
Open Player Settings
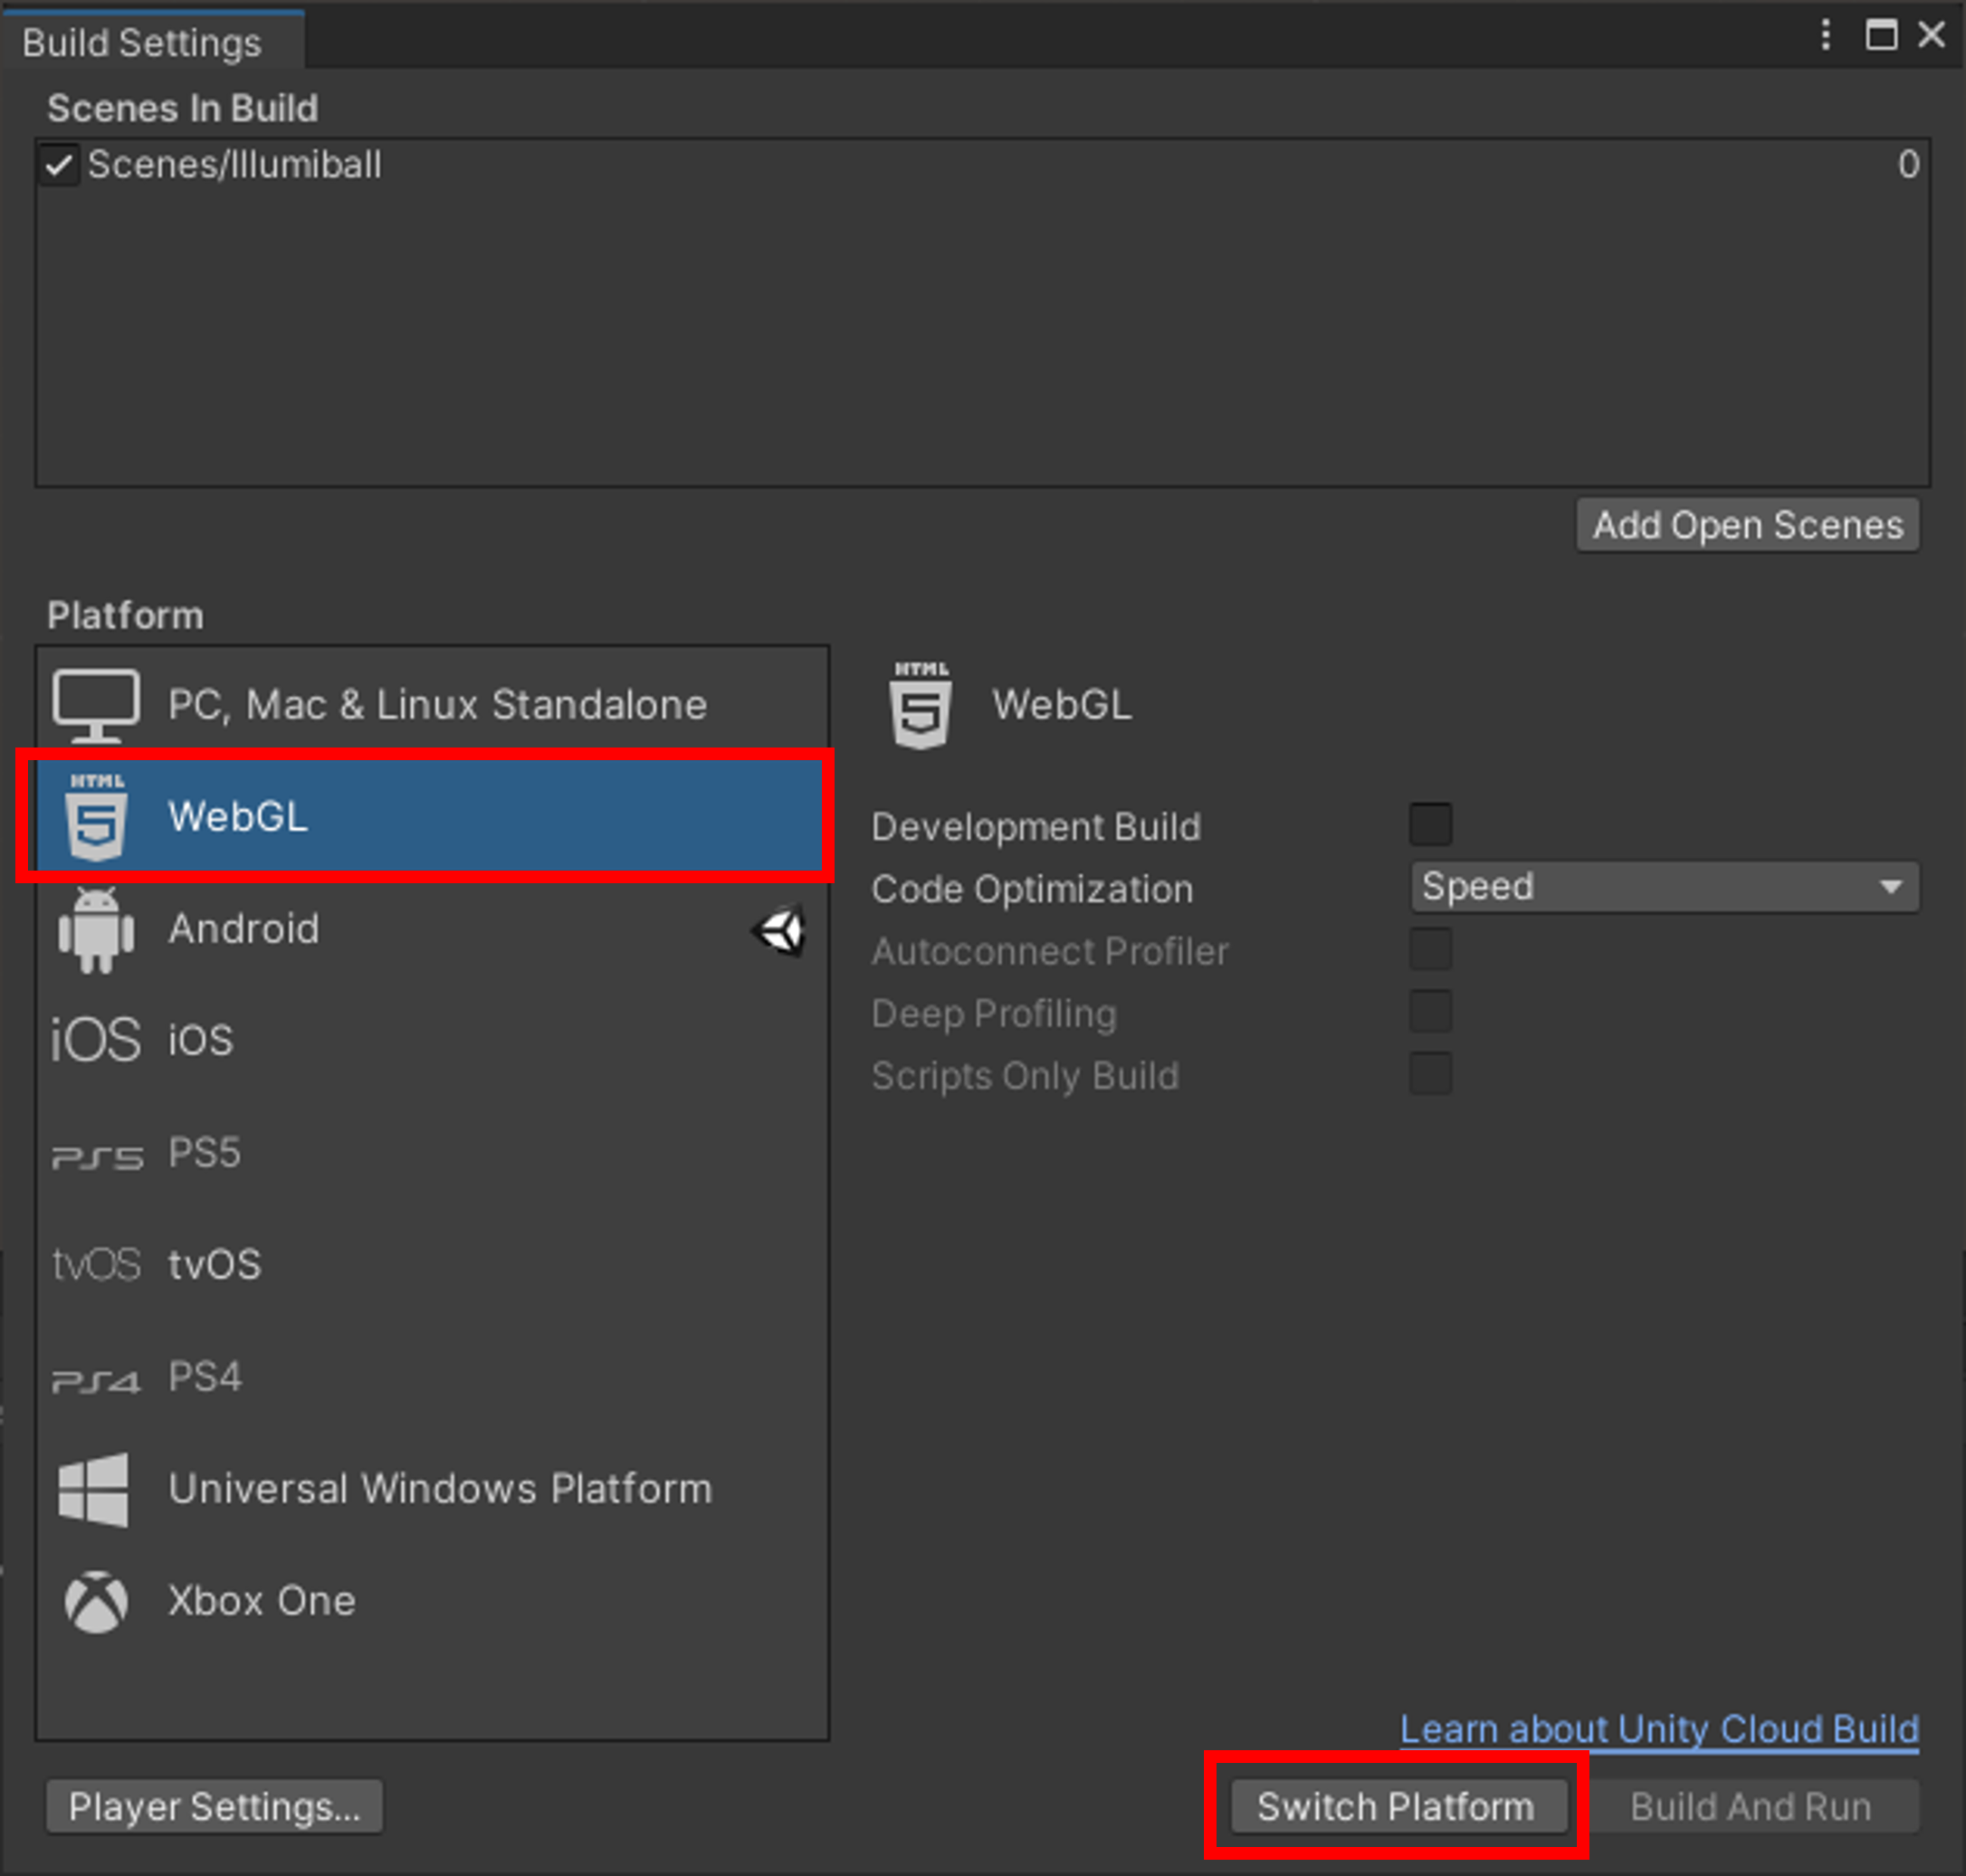214,1807
